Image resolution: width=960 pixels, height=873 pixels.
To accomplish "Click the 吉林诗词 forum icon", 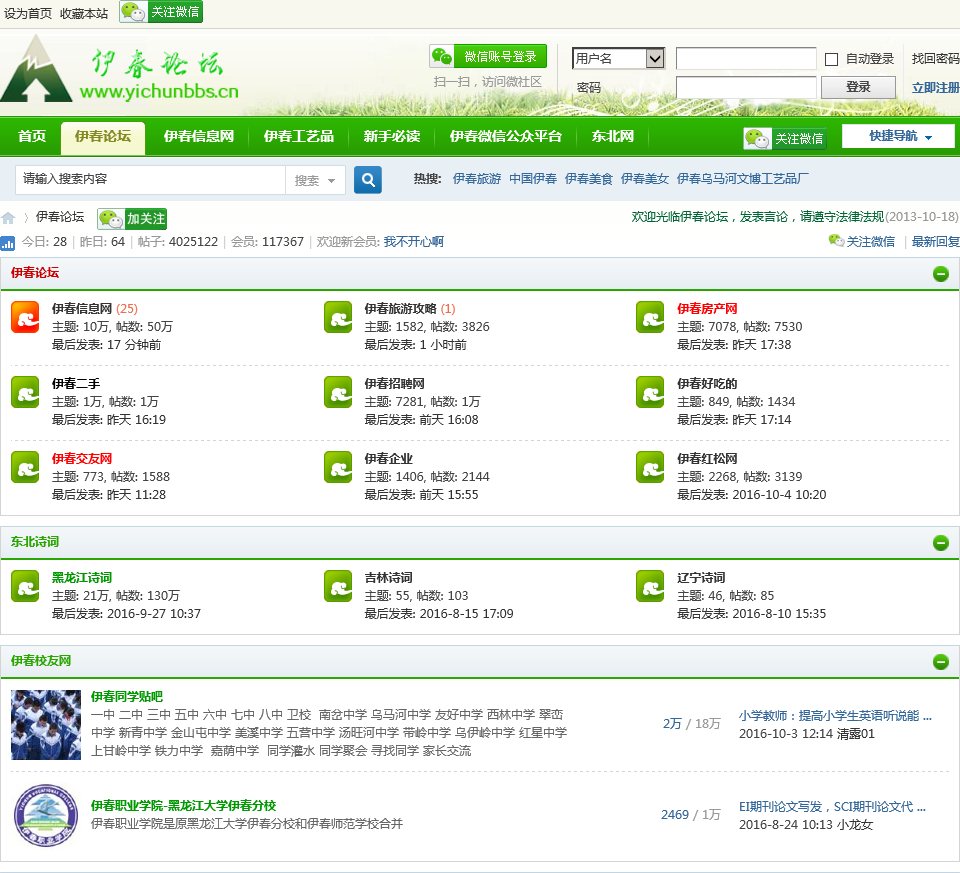I will tap(338, 586).
